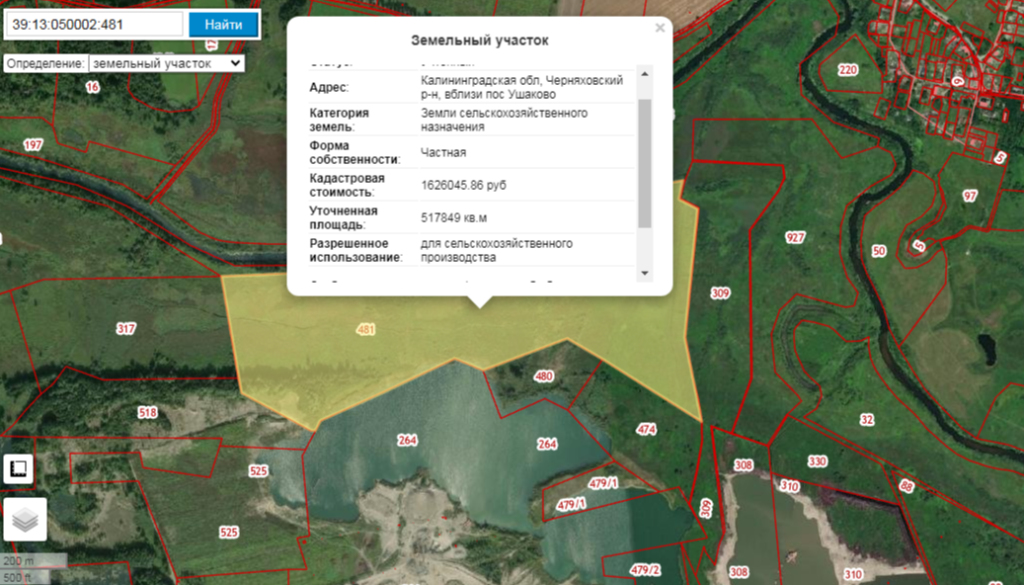
Task: Focus the cadastral number search field
Action: pos(95,25)
